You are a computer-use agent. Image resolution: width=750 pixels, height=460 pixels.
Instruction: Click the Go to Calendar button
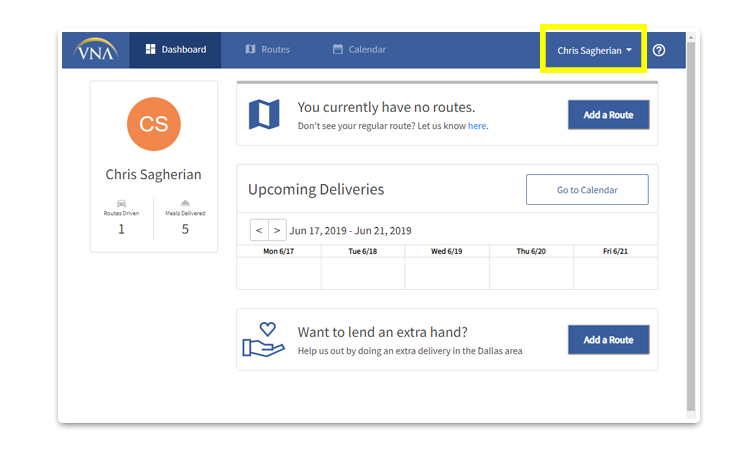pyautogui.click(x=587, y=190)
